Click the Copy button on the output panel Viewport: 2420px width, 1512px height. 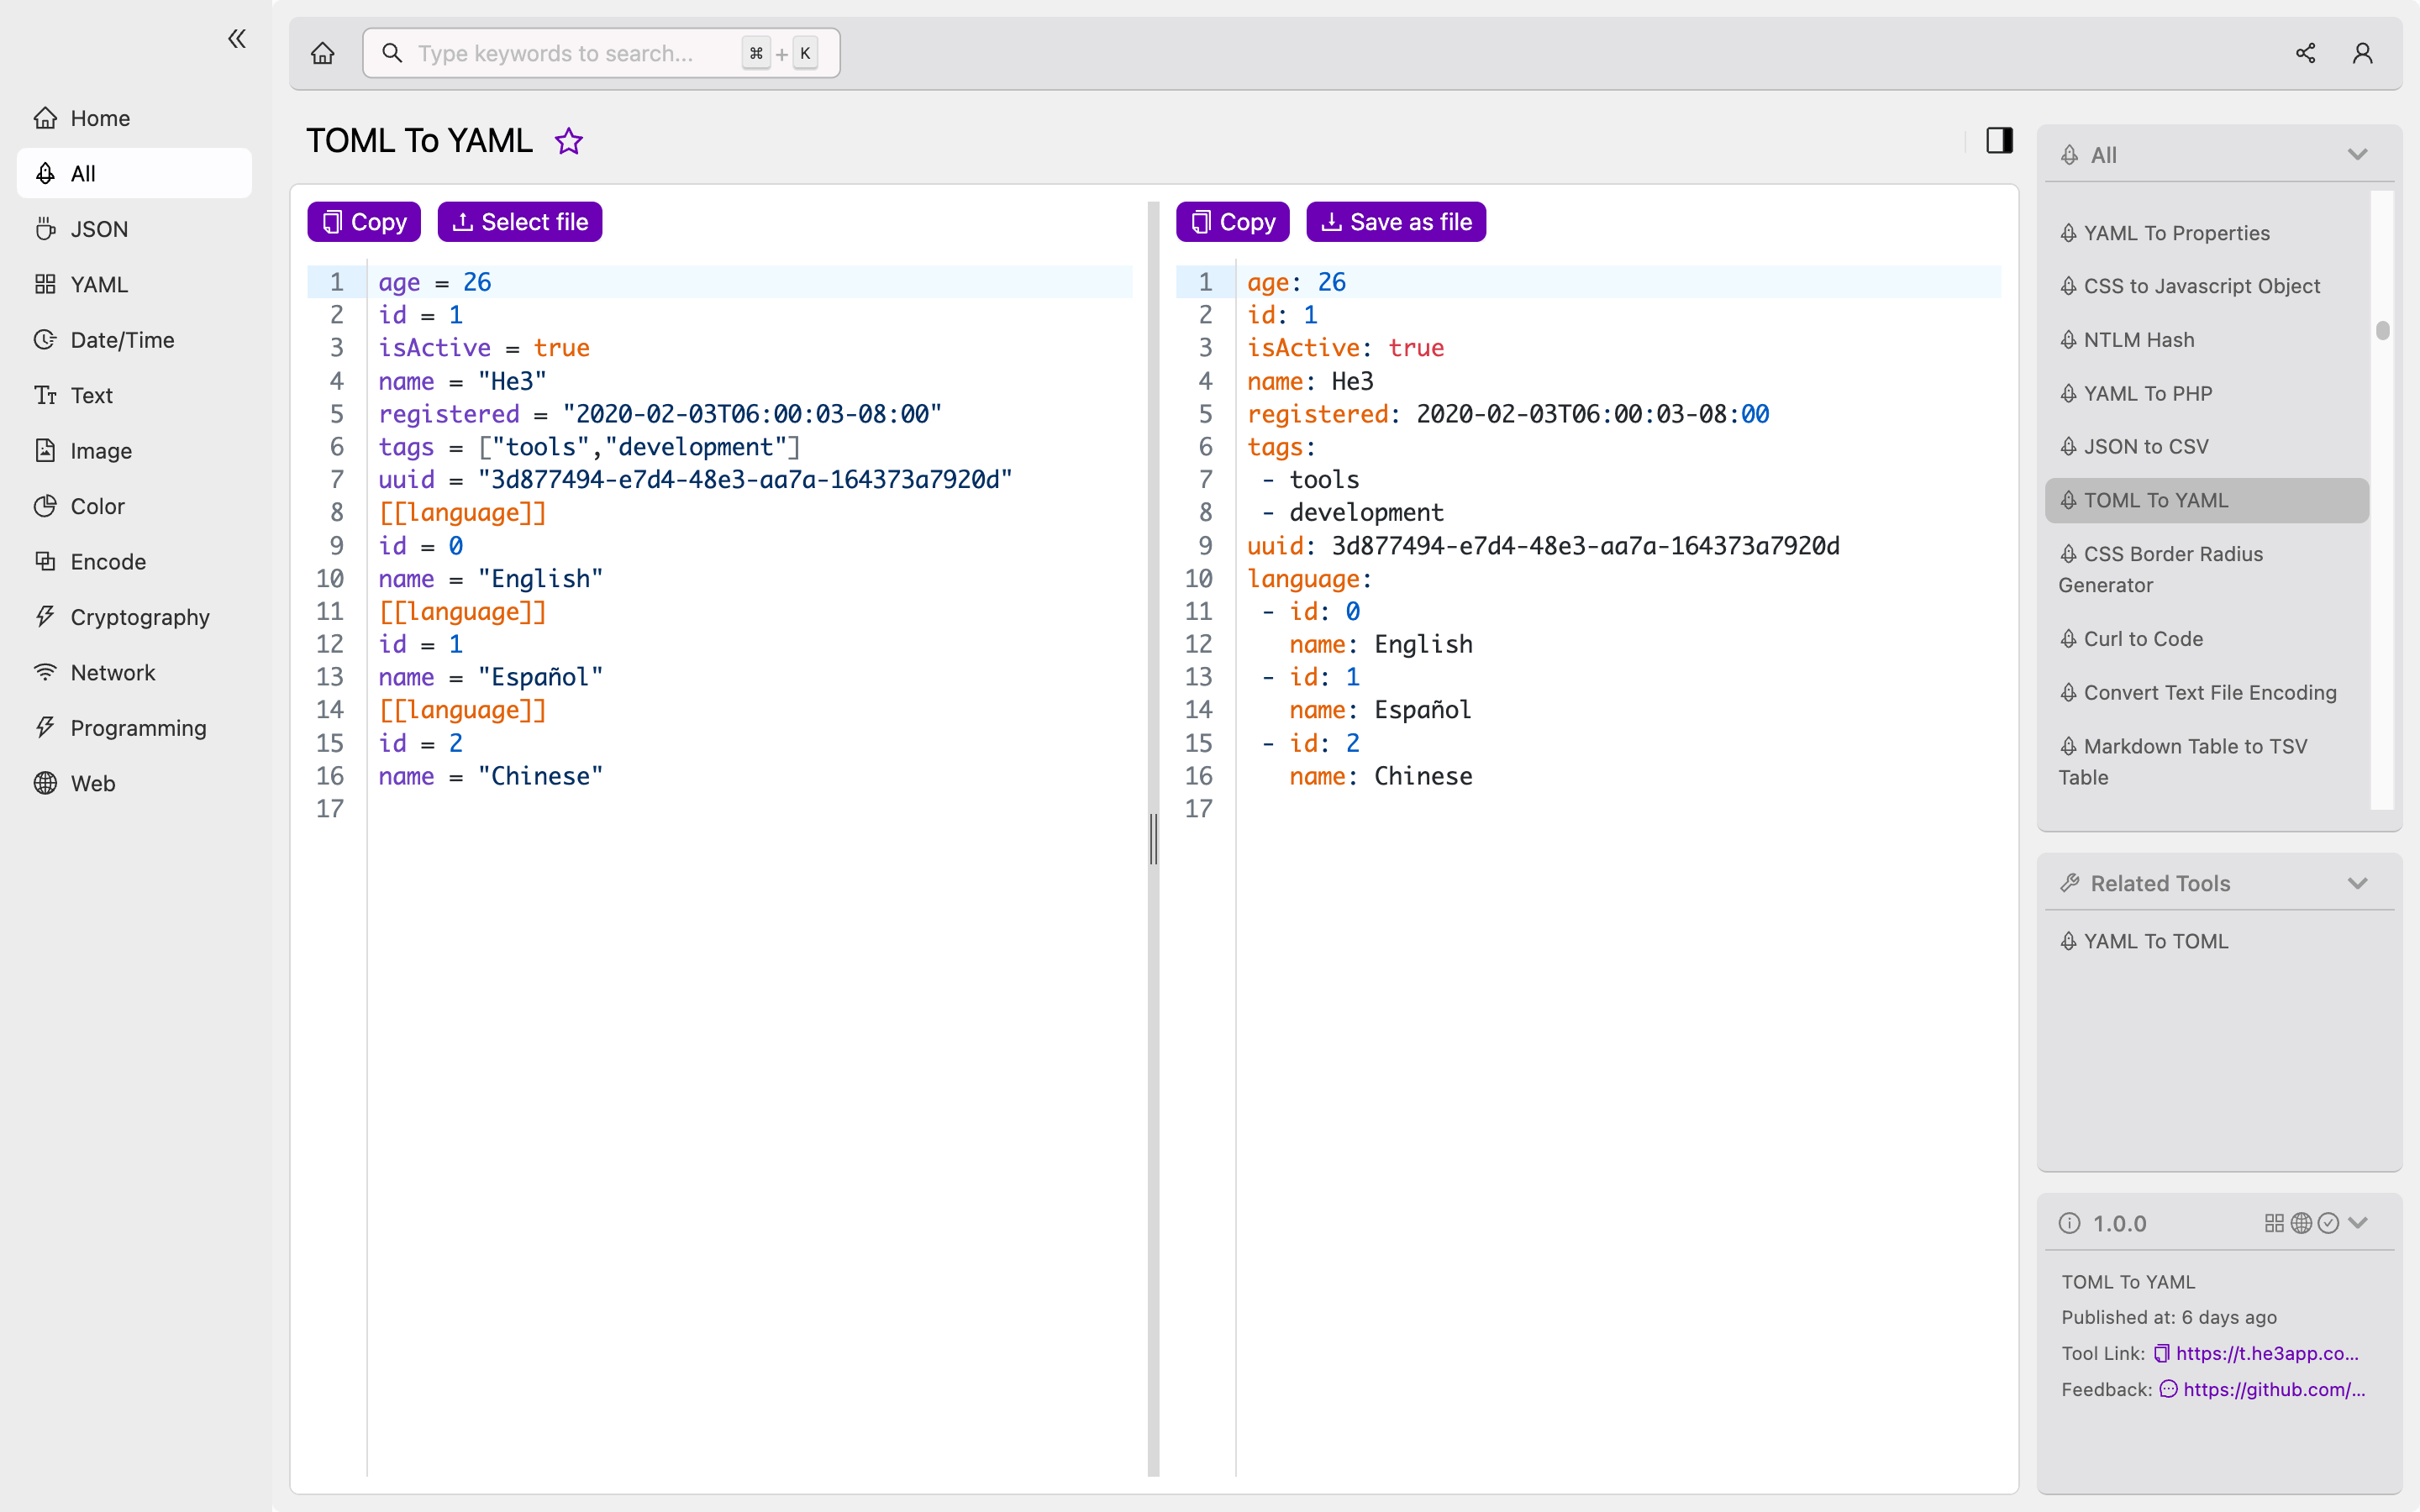tap(1232, 221)
